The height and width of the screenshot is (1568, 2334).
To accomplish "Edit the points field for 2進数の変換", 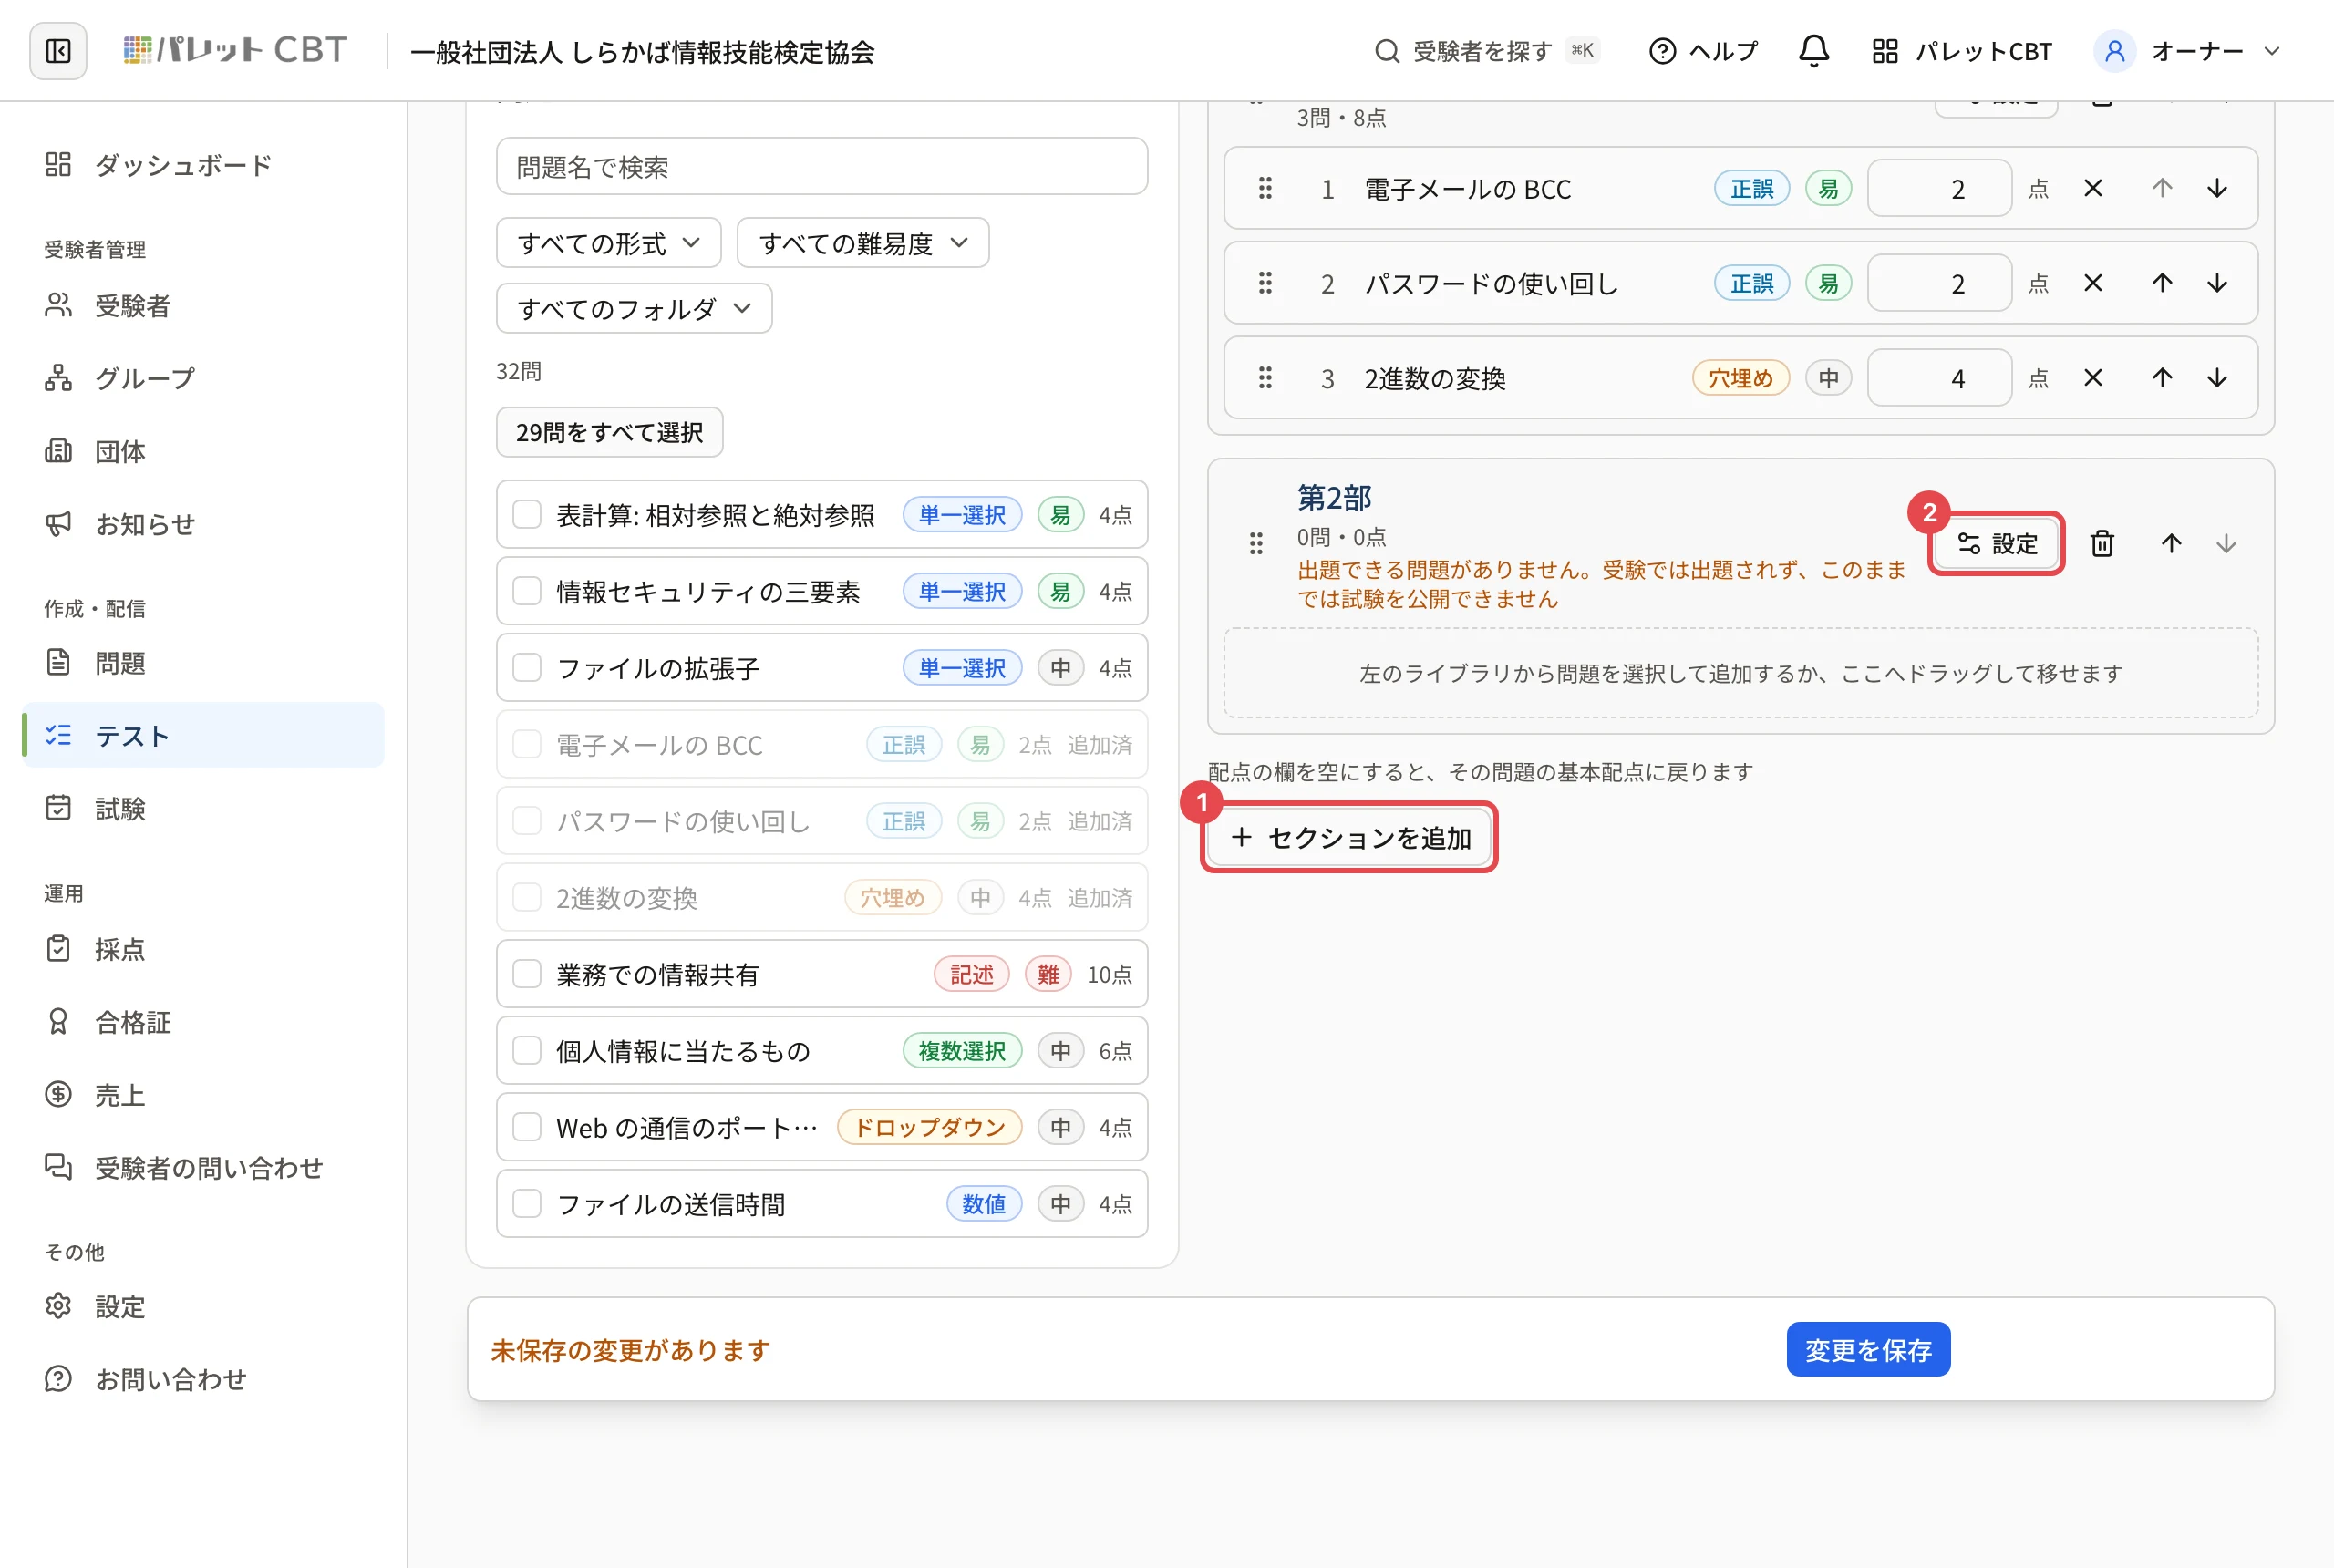I will (1939, 378).
